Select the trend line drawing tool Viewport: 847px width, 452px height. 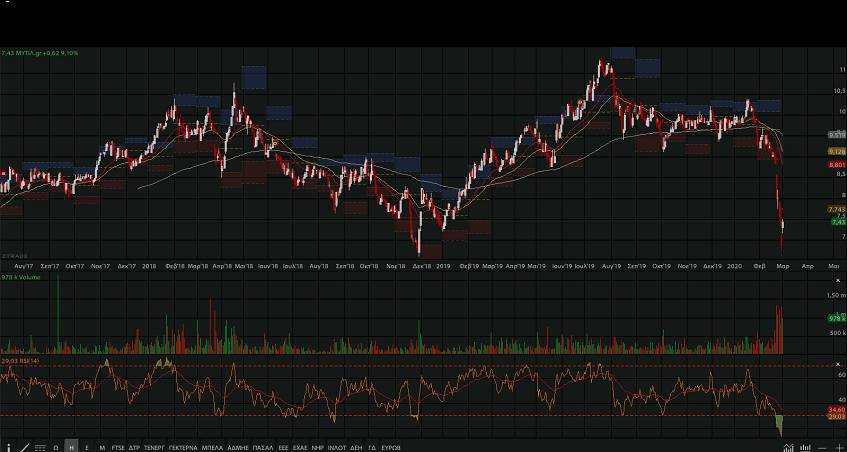pos(23,446)
